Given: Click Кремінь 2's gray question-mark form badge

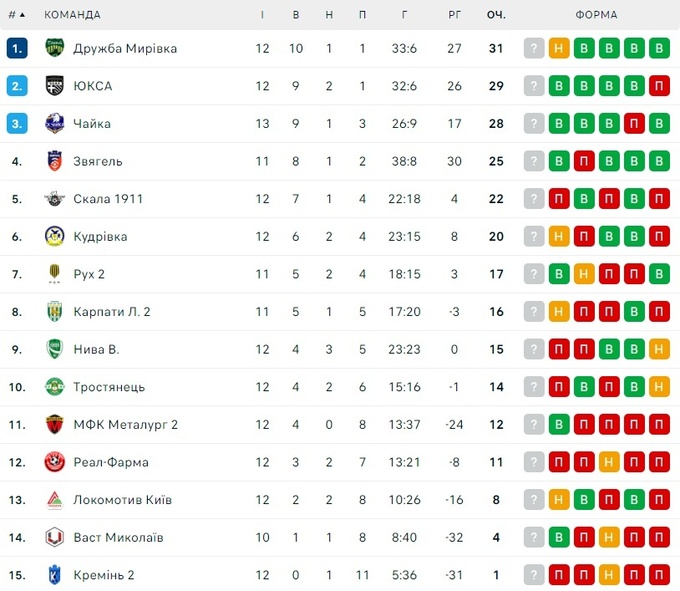Looking at the screenshot, I should point(535,575).
